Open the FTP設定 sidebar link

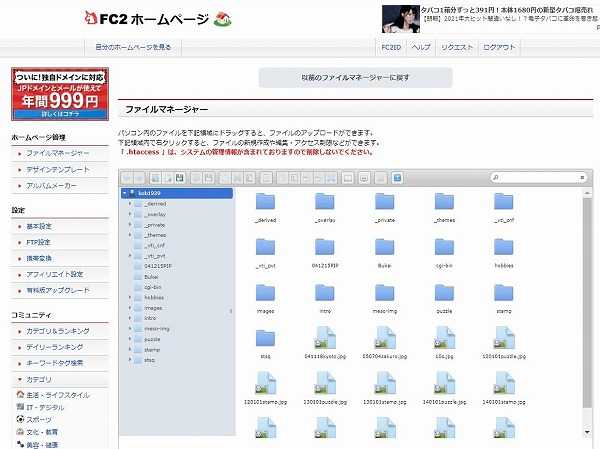tap(40, 242)
